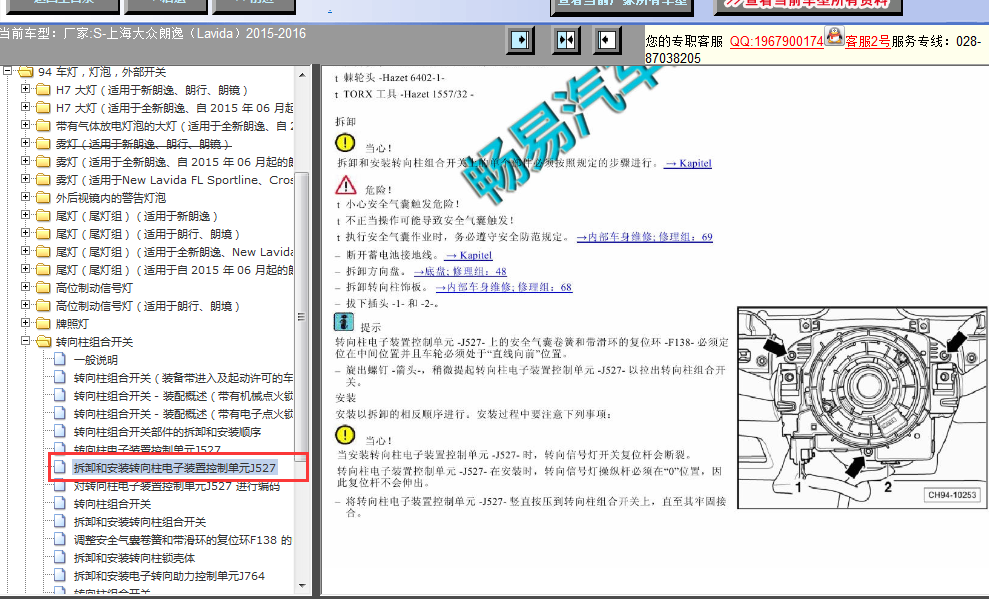Click the tree panel scroll-up arrow
This screenshot has height=599, width=989.
tap(301, 74)
